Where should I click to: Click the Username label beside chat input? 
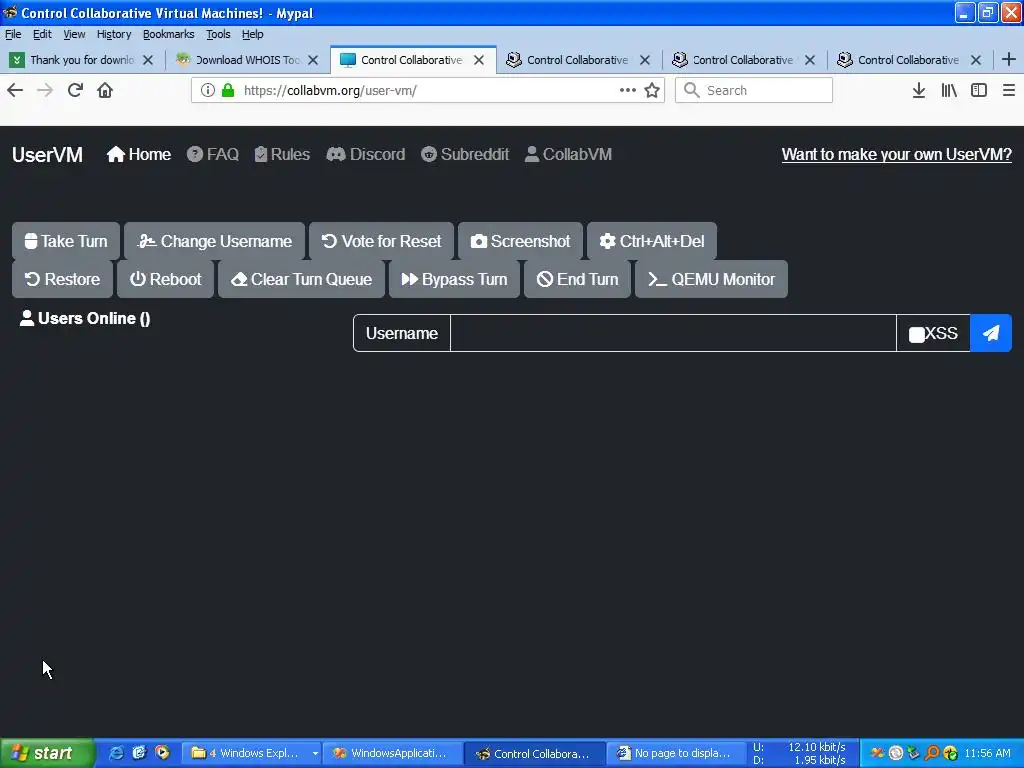(402, 333)
